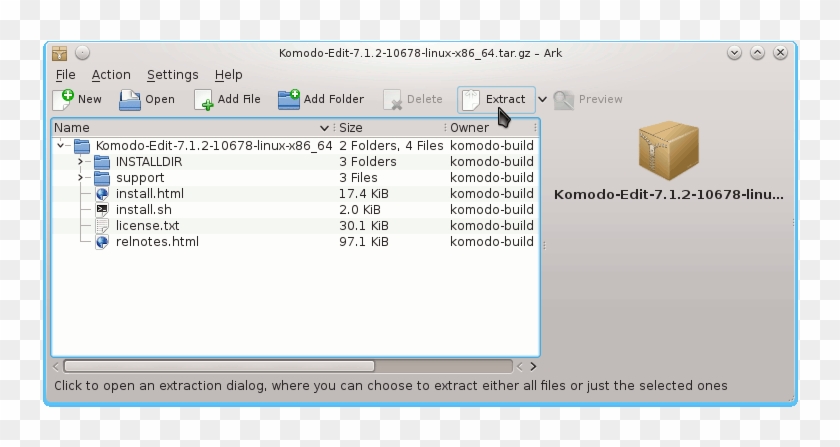
Task: Click the Ark window menu icon in the title bar
Action: pos(59,53)
